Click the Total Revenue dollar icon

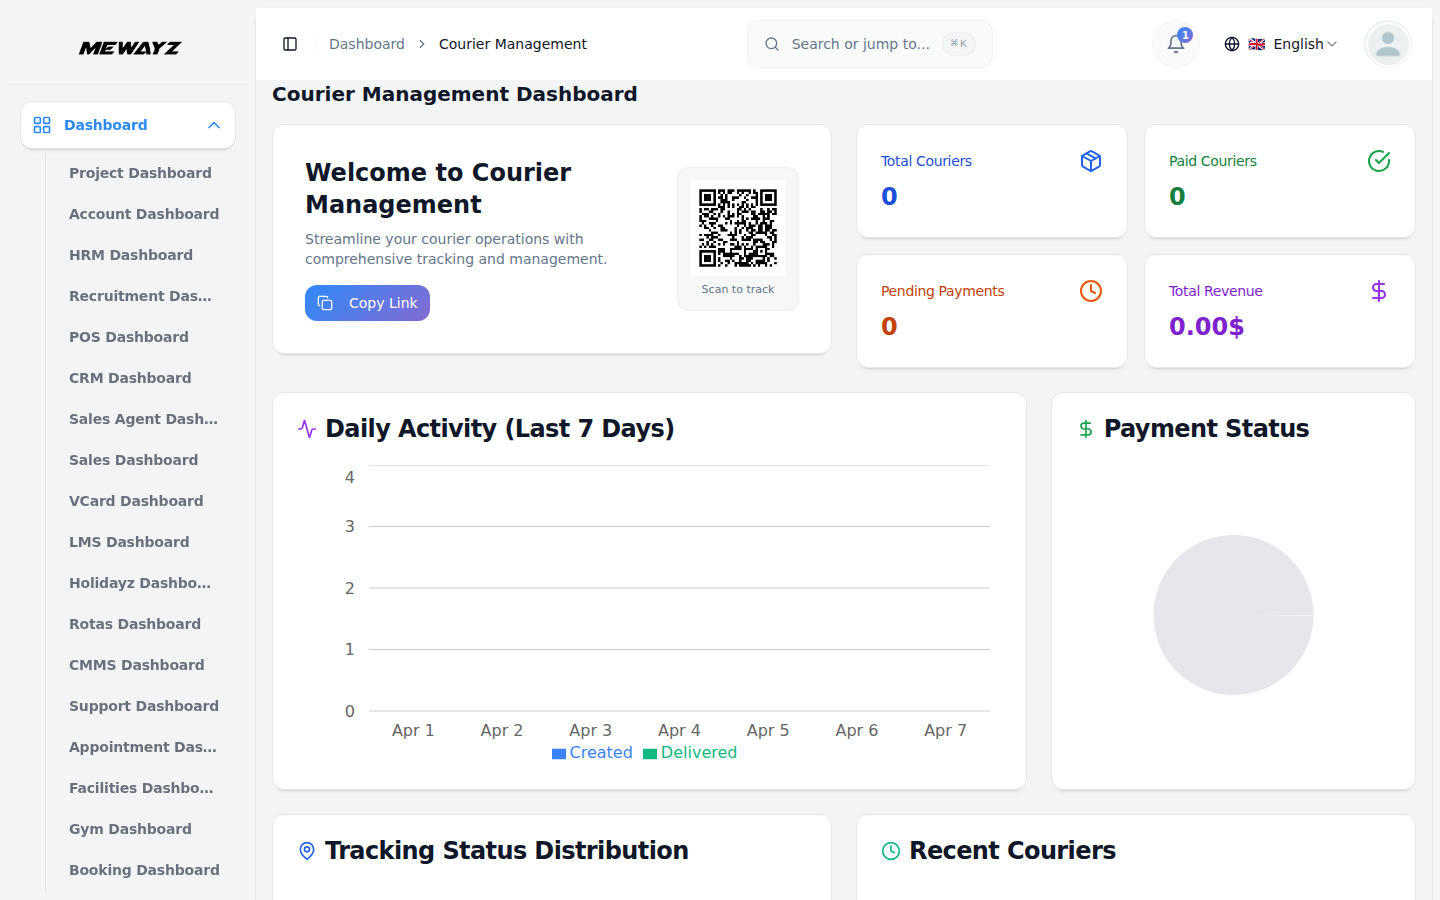pos(1379,291)
